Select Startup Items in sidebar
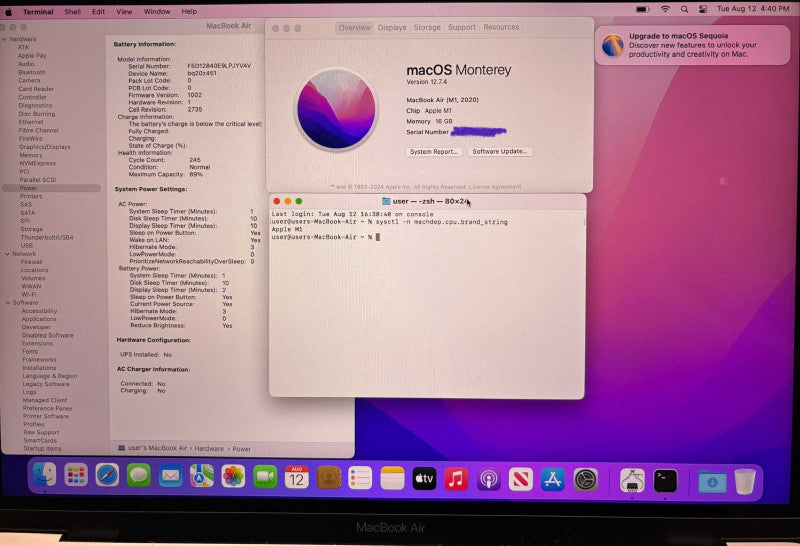The image size is (800, 546). coord(42,449)
